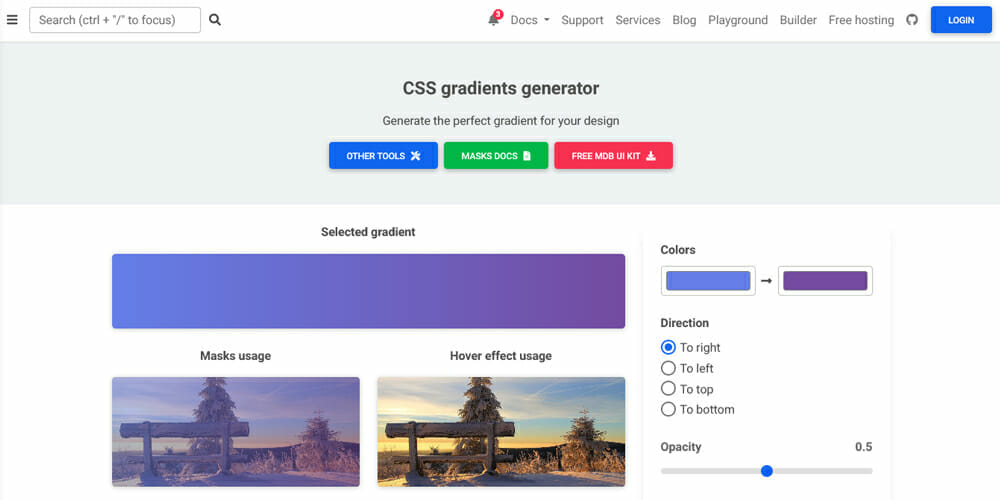Pick the first blue gradient color swatch
The image size is (1000, 500).
(x=708, y=281)
